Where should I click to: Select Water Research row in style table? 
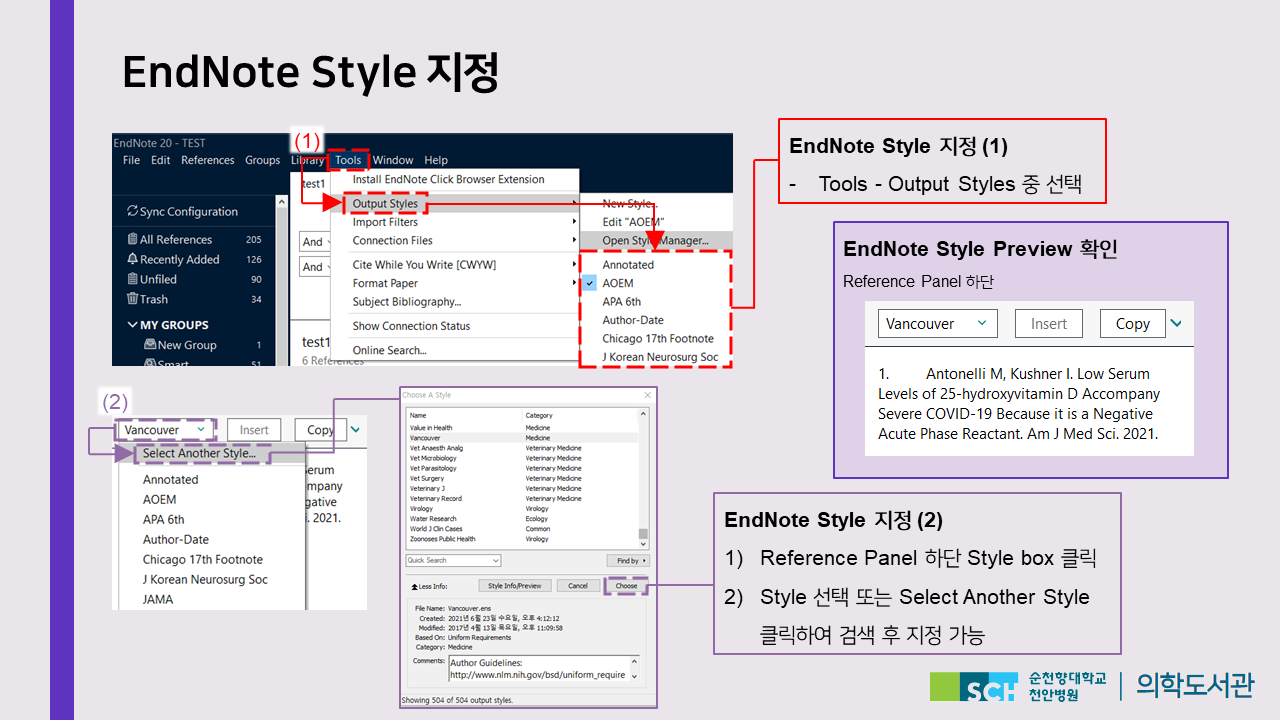pos(521,519)
